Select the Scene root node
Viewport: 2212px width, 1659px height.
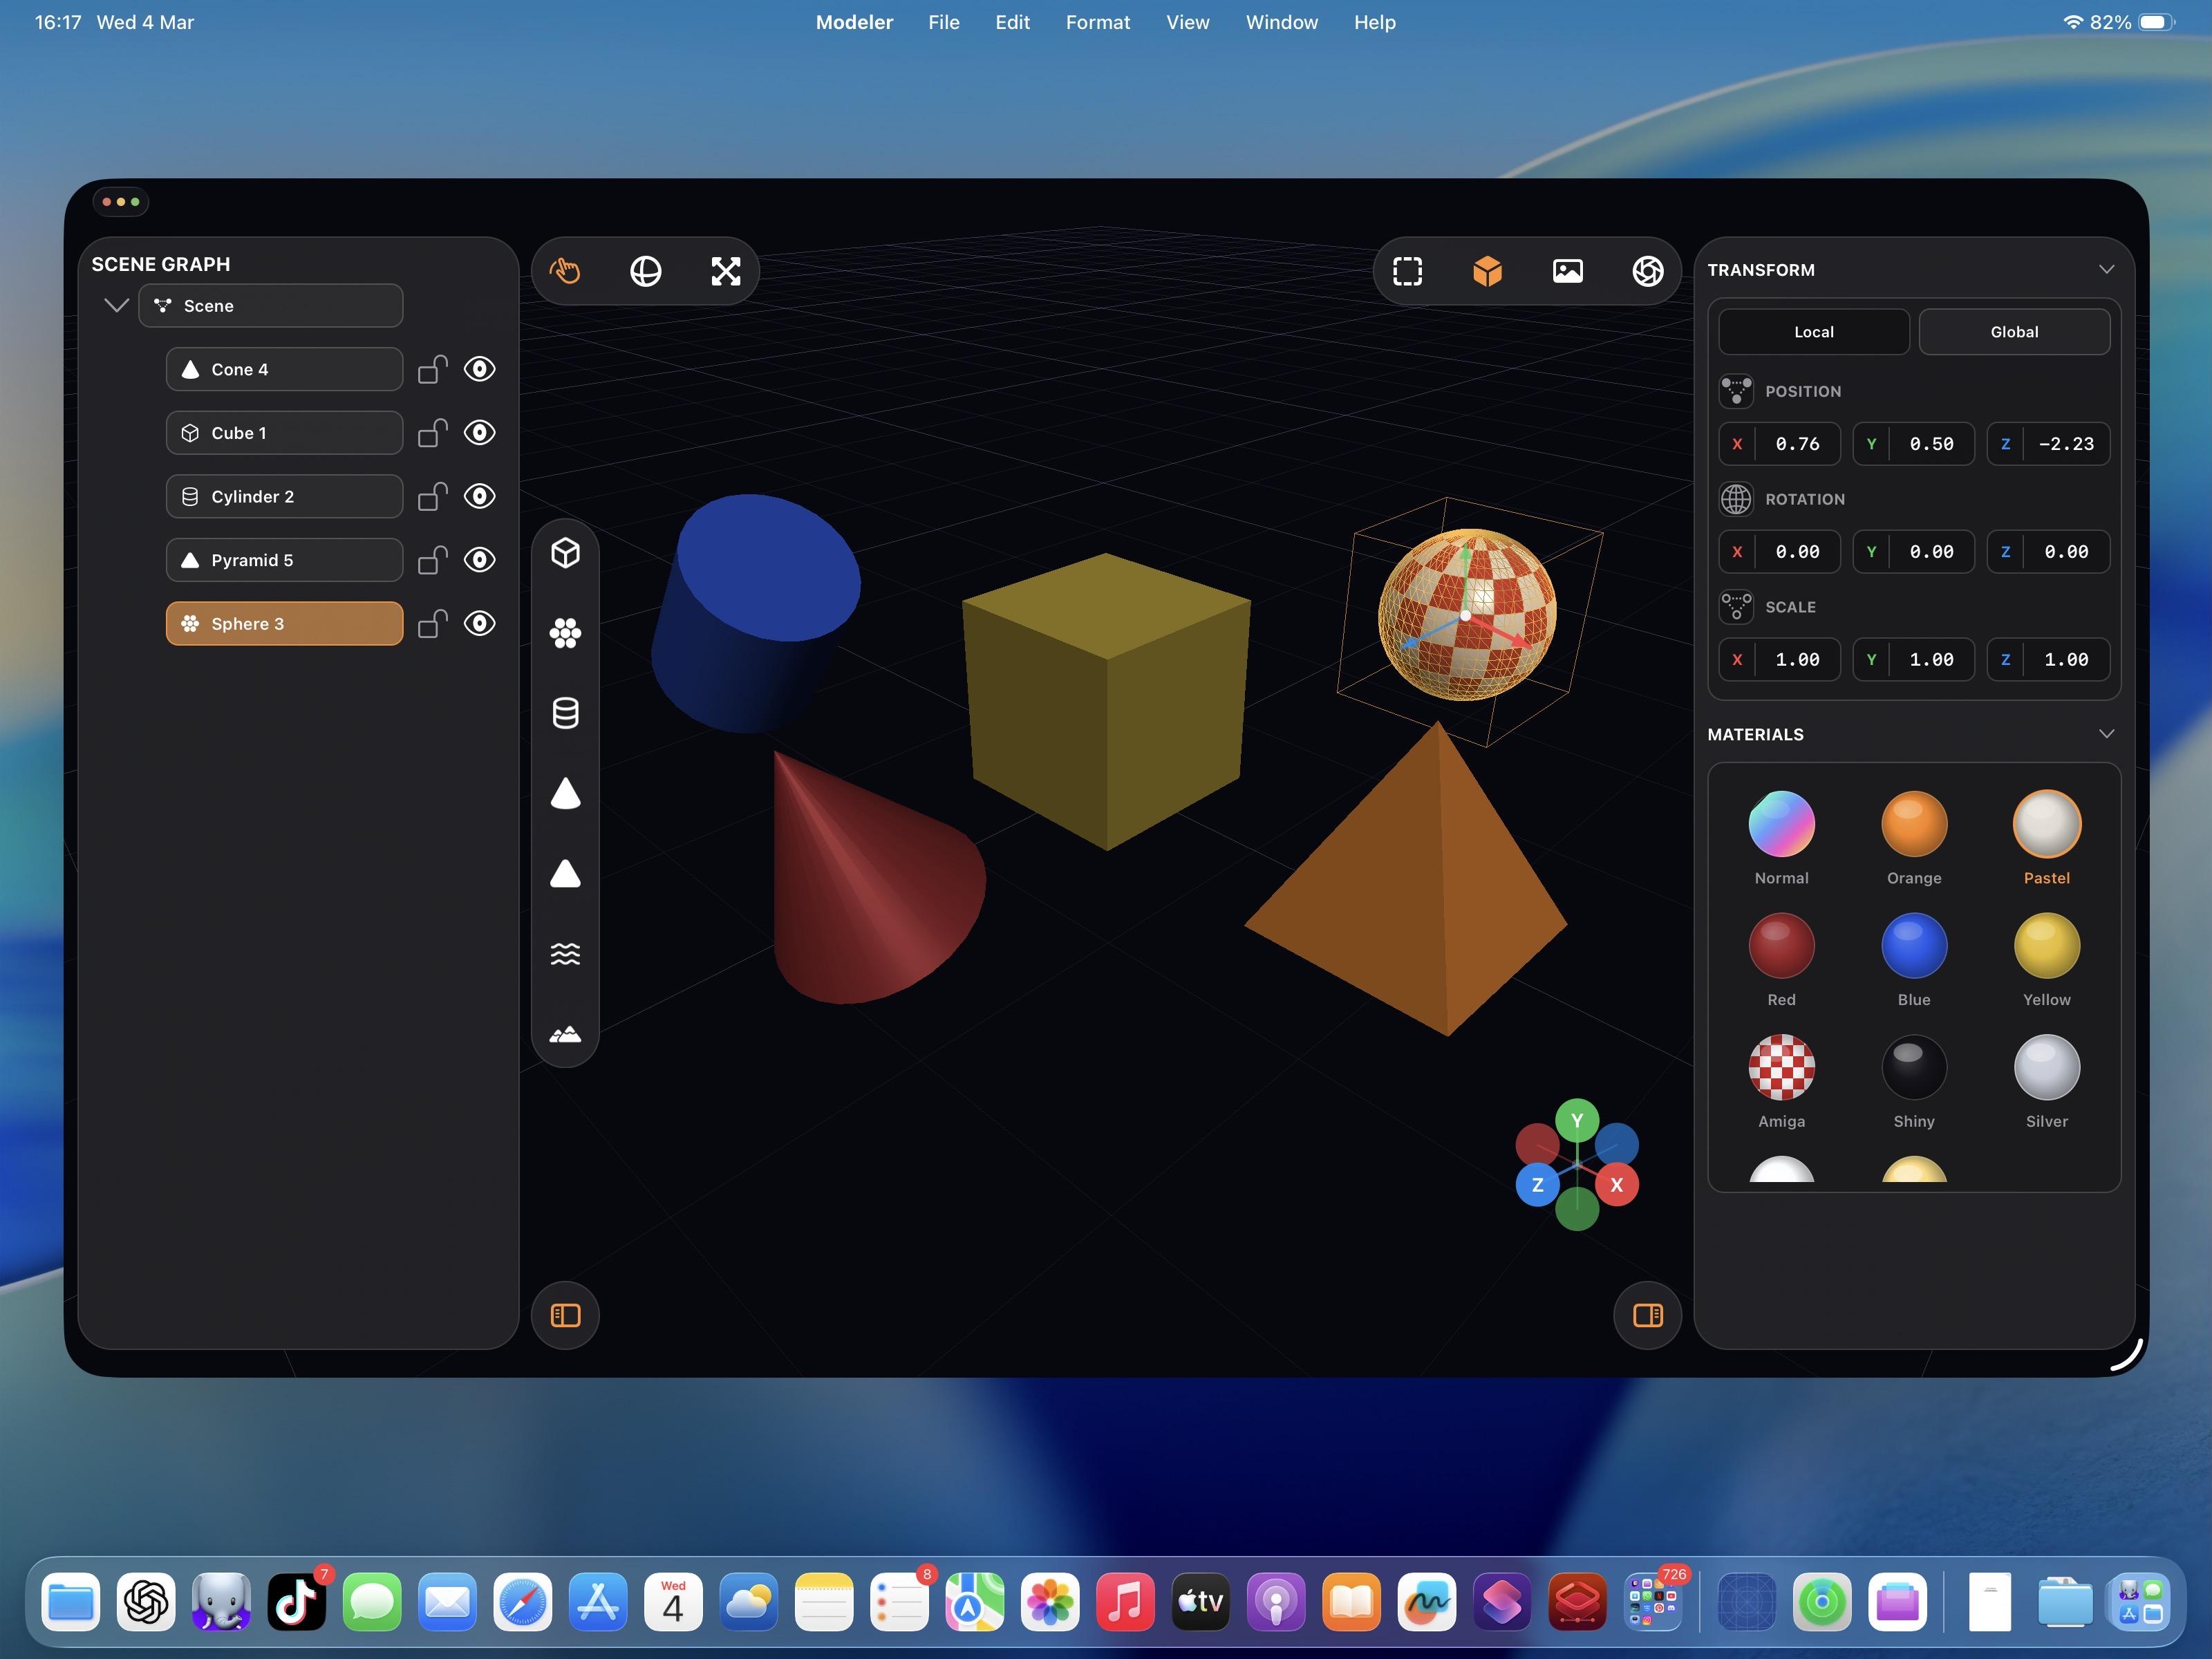(271, 305)
